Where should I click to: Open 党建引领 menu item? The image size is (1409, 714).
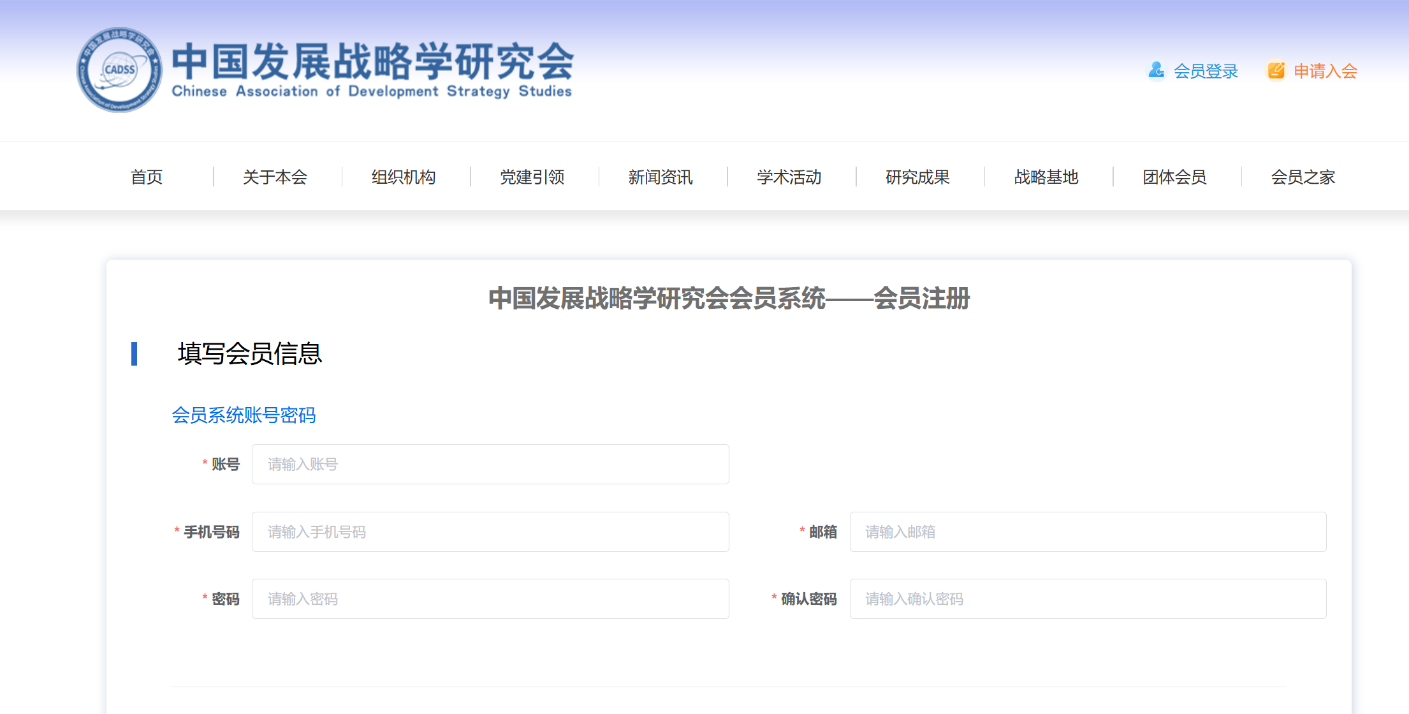pos(532,177)
